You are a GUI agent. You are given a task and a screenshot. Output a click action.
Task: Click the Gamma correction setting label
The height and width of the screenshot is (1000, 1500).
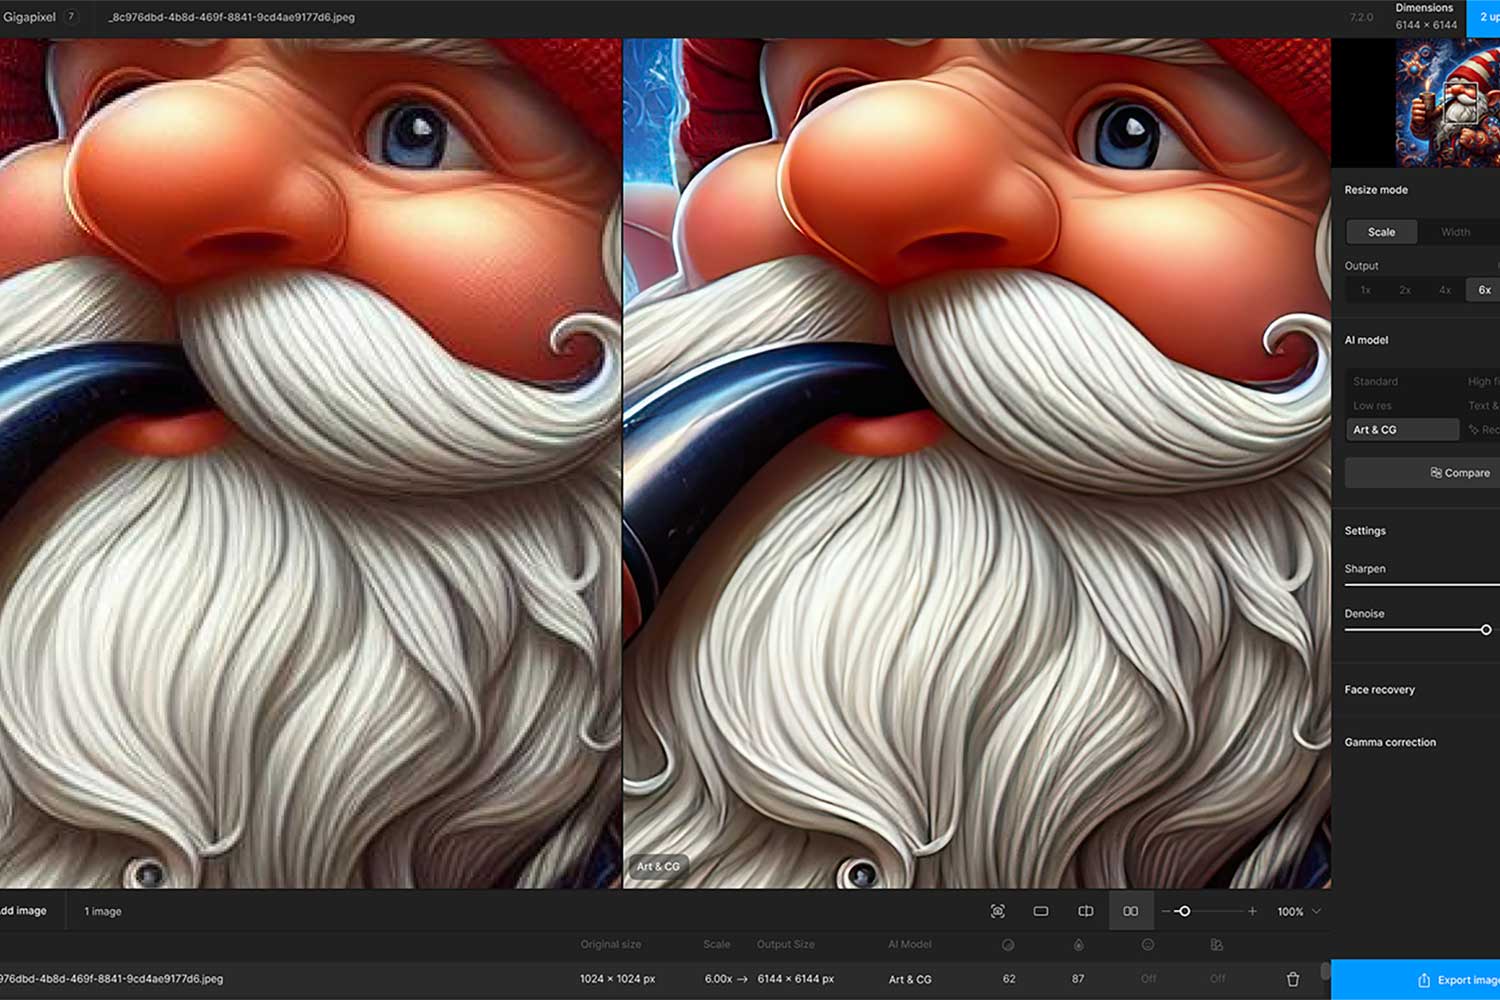(x=1390, y=742)
